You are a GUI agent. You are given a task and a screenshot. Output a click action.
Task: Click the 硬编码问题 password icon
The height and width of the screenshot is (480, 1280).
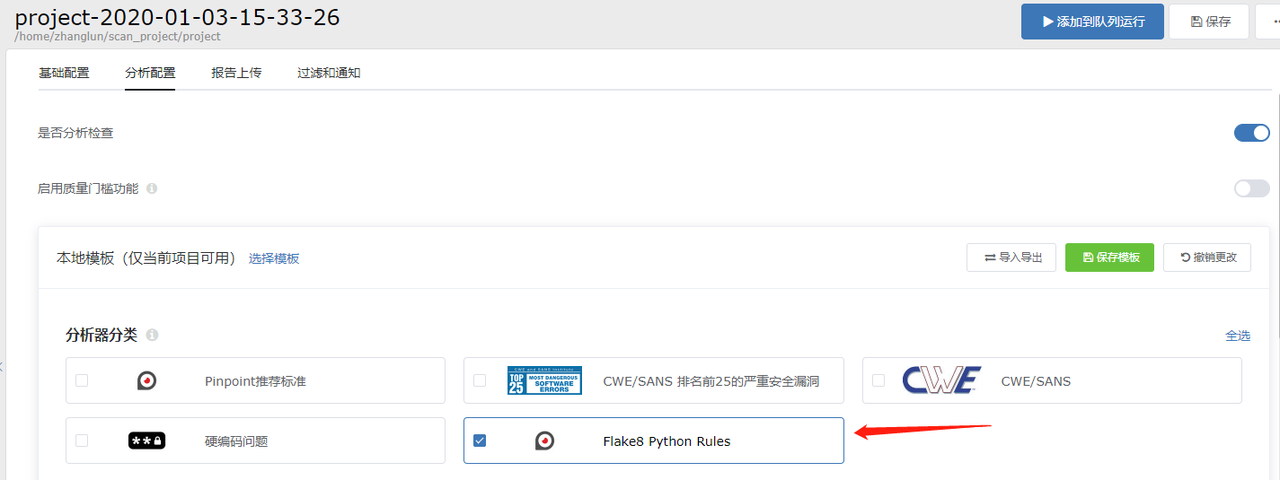(146, 440)
